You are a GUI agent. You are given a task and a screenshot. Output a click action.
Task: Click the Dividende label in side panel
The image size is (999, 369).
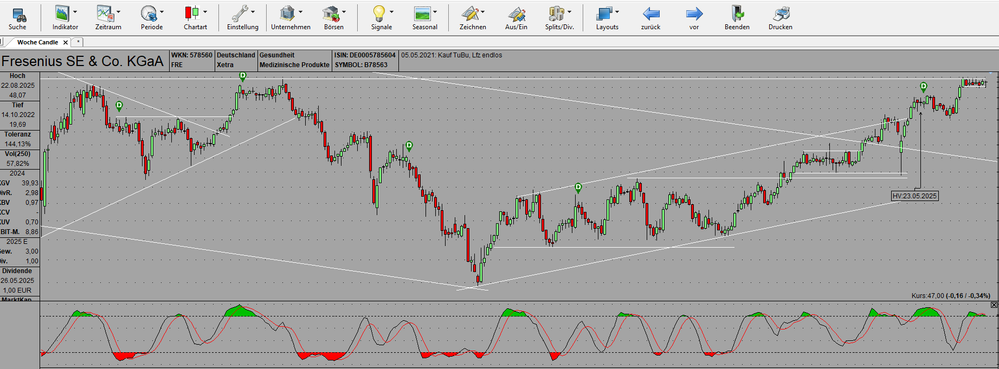(x=18, y=270)
